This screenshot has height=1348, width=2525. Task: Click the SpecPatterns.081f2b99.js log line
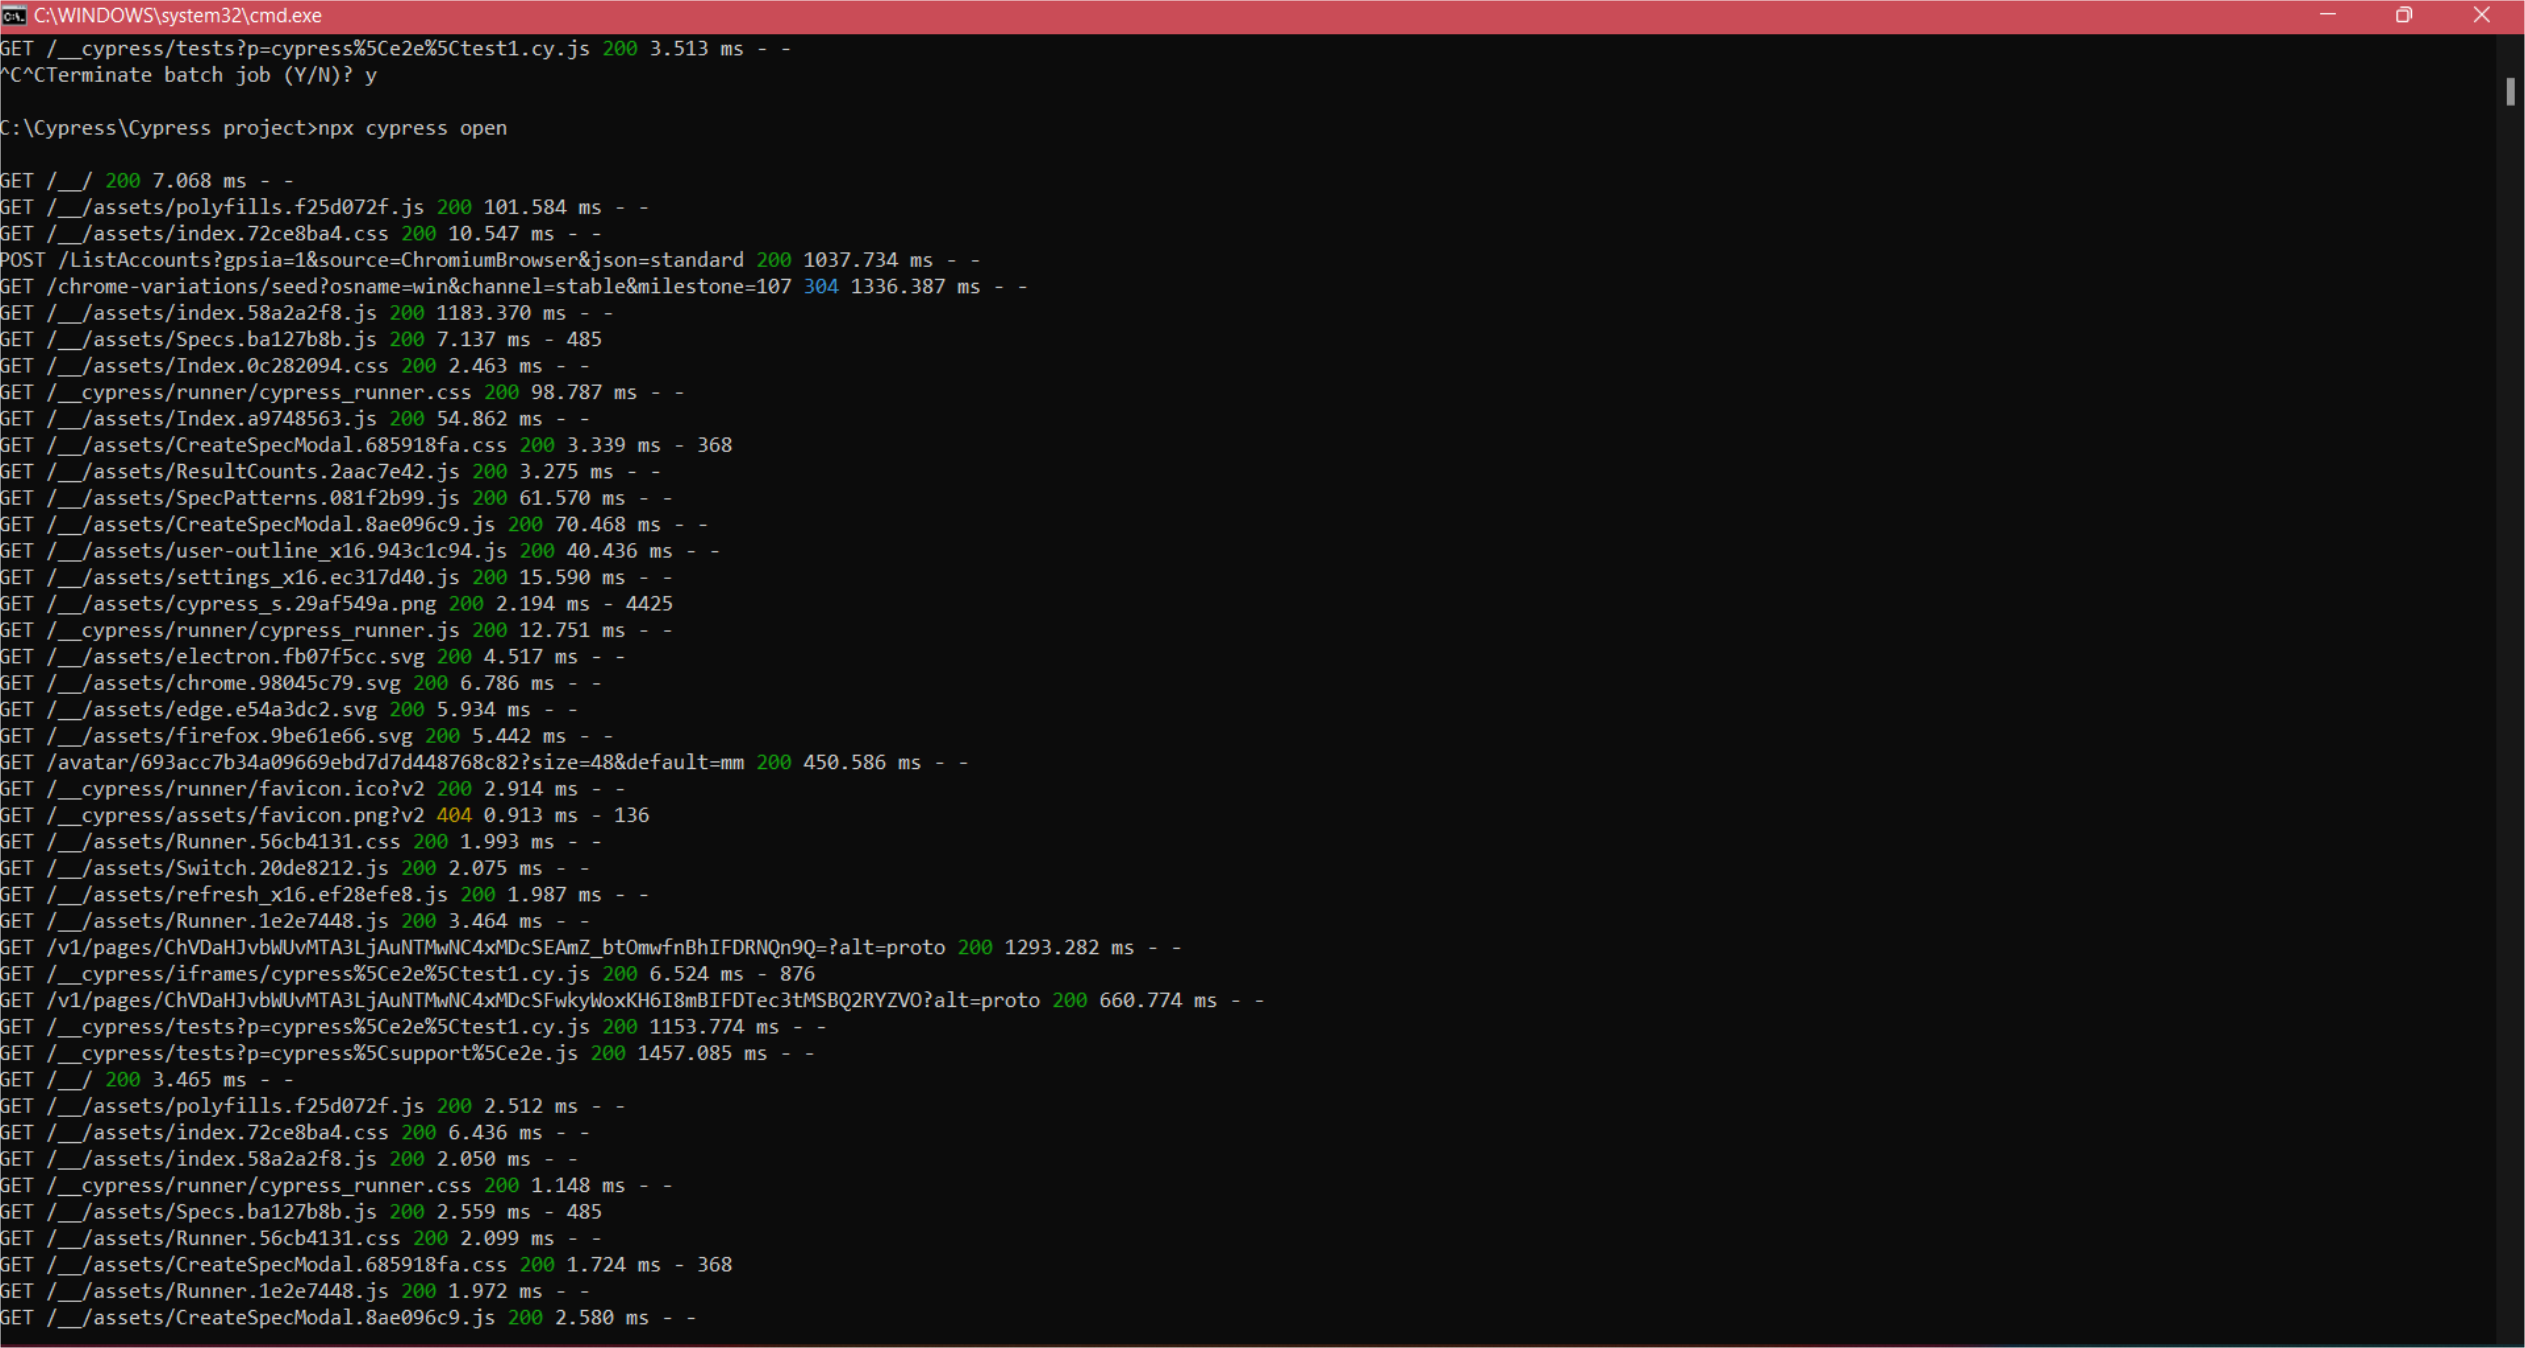(336, 498)
